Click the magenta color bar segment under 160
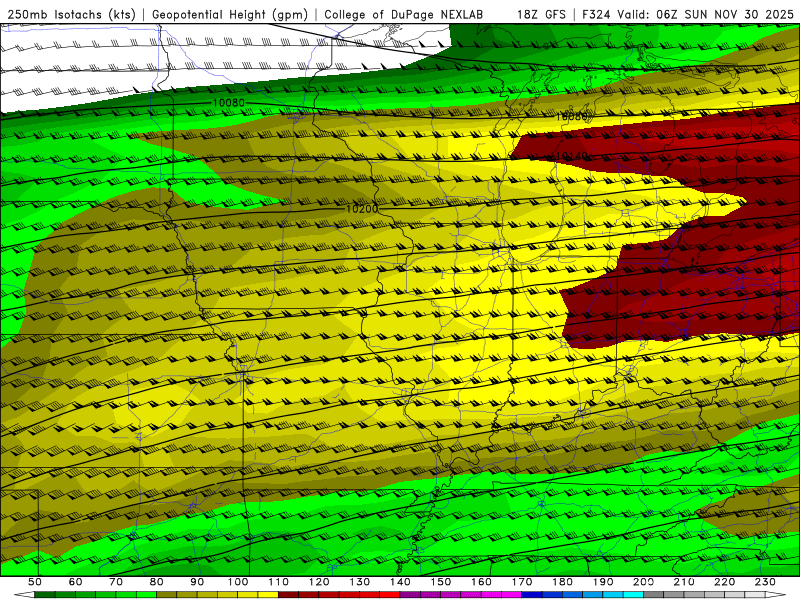The height and width of the screenshot is (600, 800). coord(491,595)
